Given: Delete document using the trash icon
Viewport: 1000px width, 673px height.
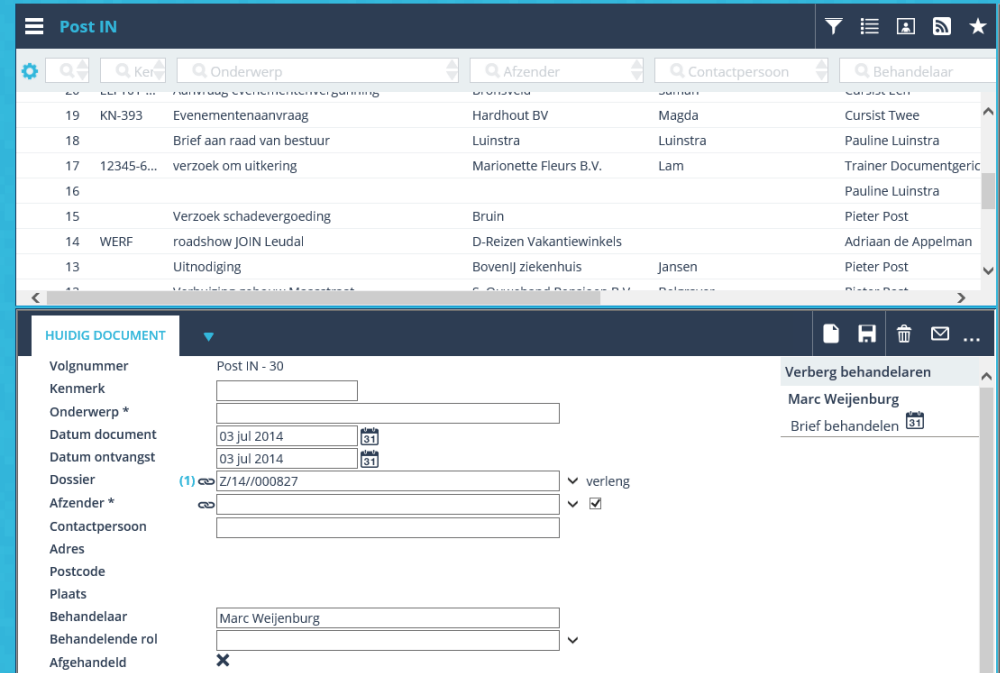Looking at the screenshot, I should coord(903,333).
